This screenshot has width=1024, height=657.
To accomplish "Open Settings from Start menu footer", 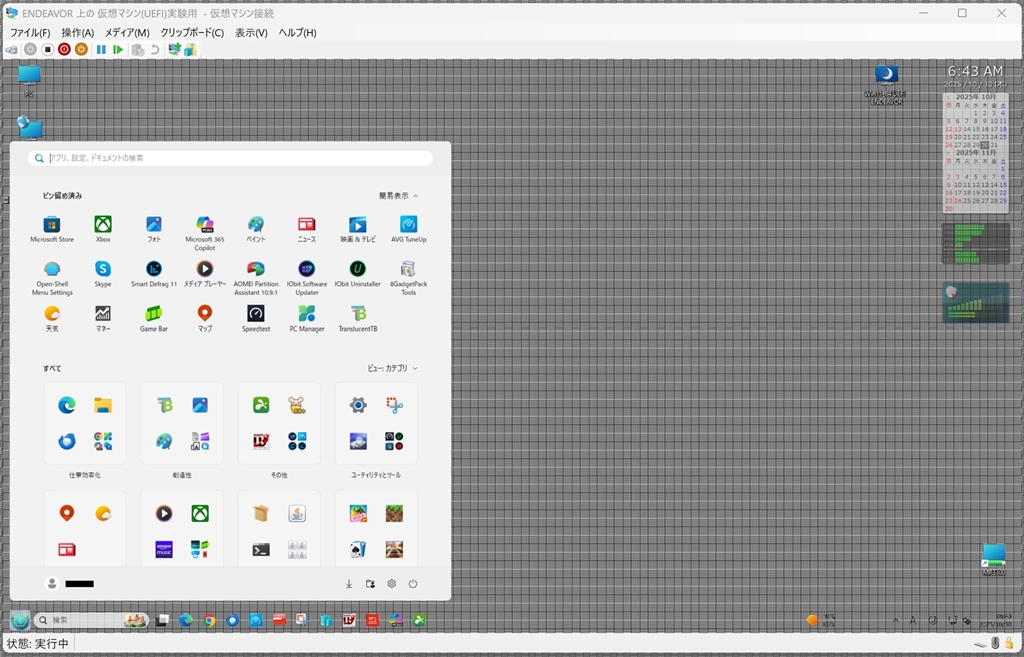I will tap(392, 584).
